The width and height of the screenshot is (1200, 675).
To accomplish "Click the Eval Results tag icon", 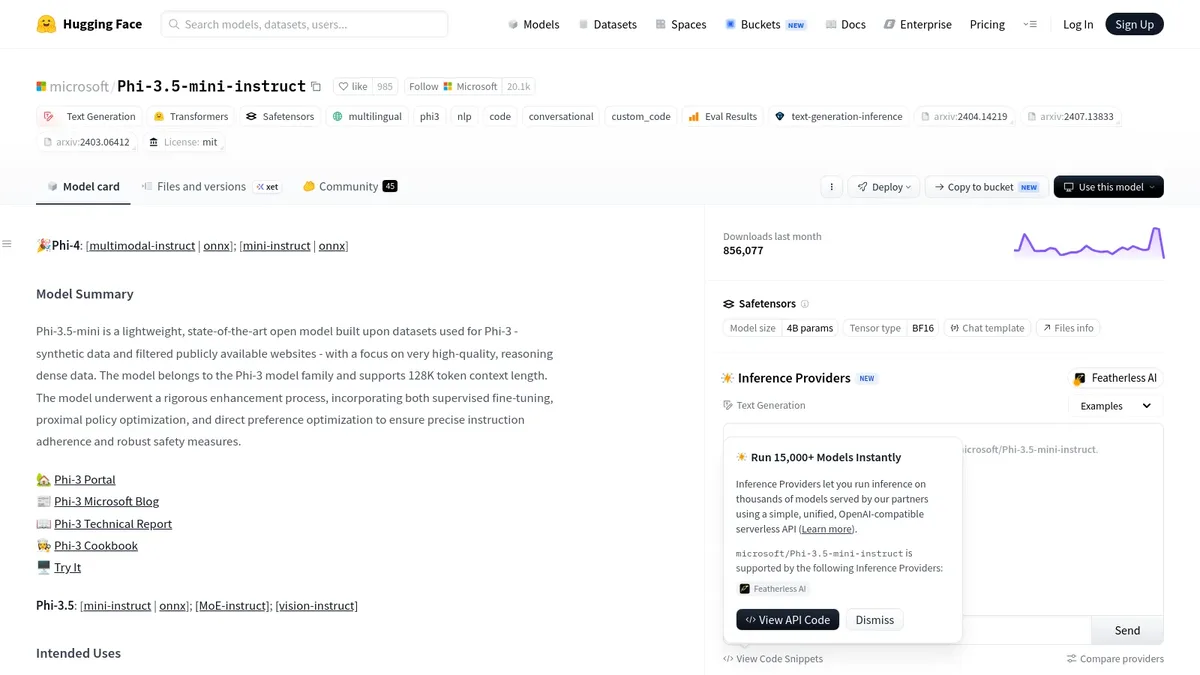I will click(x=693, y=117).
